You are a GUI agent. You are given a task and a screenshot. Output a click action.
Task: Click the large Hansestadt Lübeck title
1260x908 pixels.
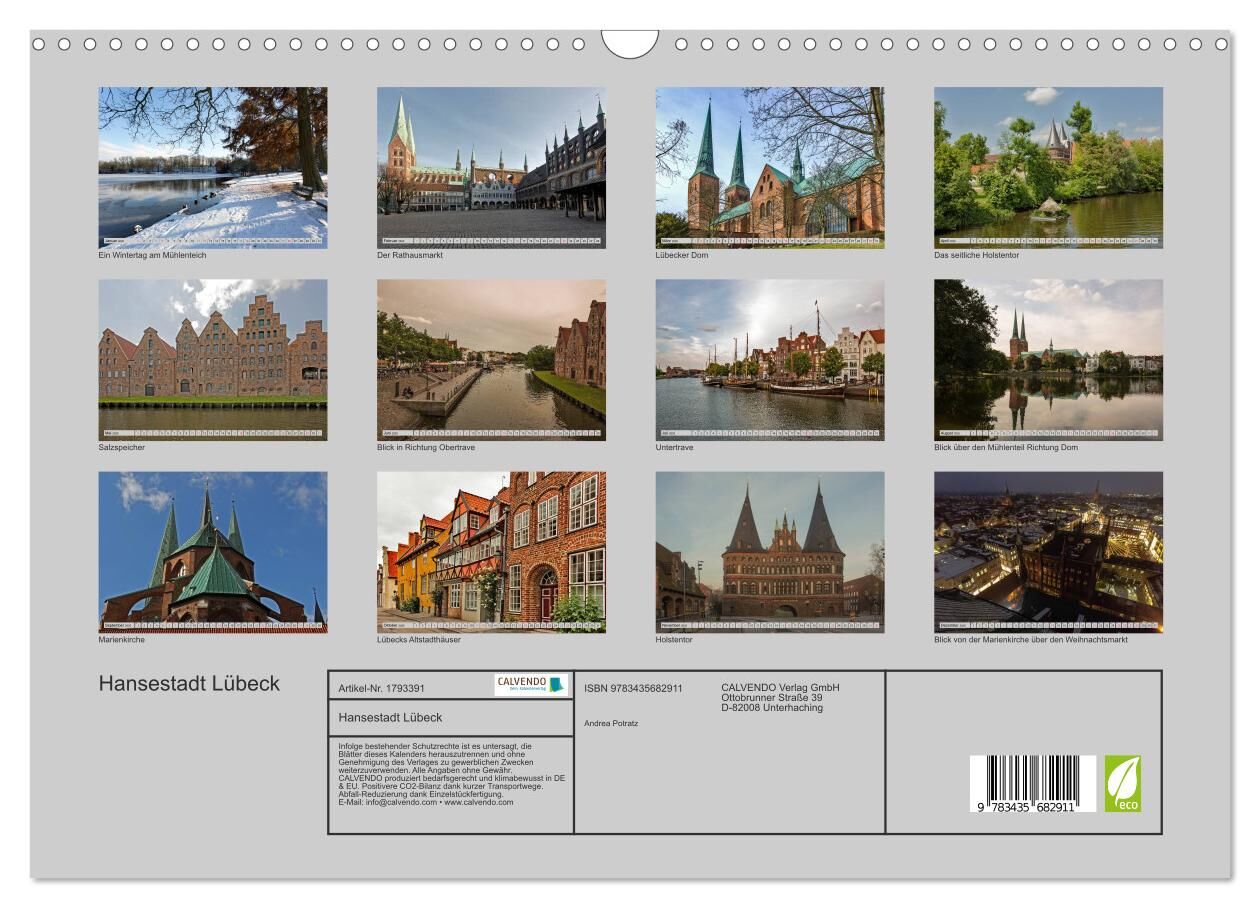[189, 684]
